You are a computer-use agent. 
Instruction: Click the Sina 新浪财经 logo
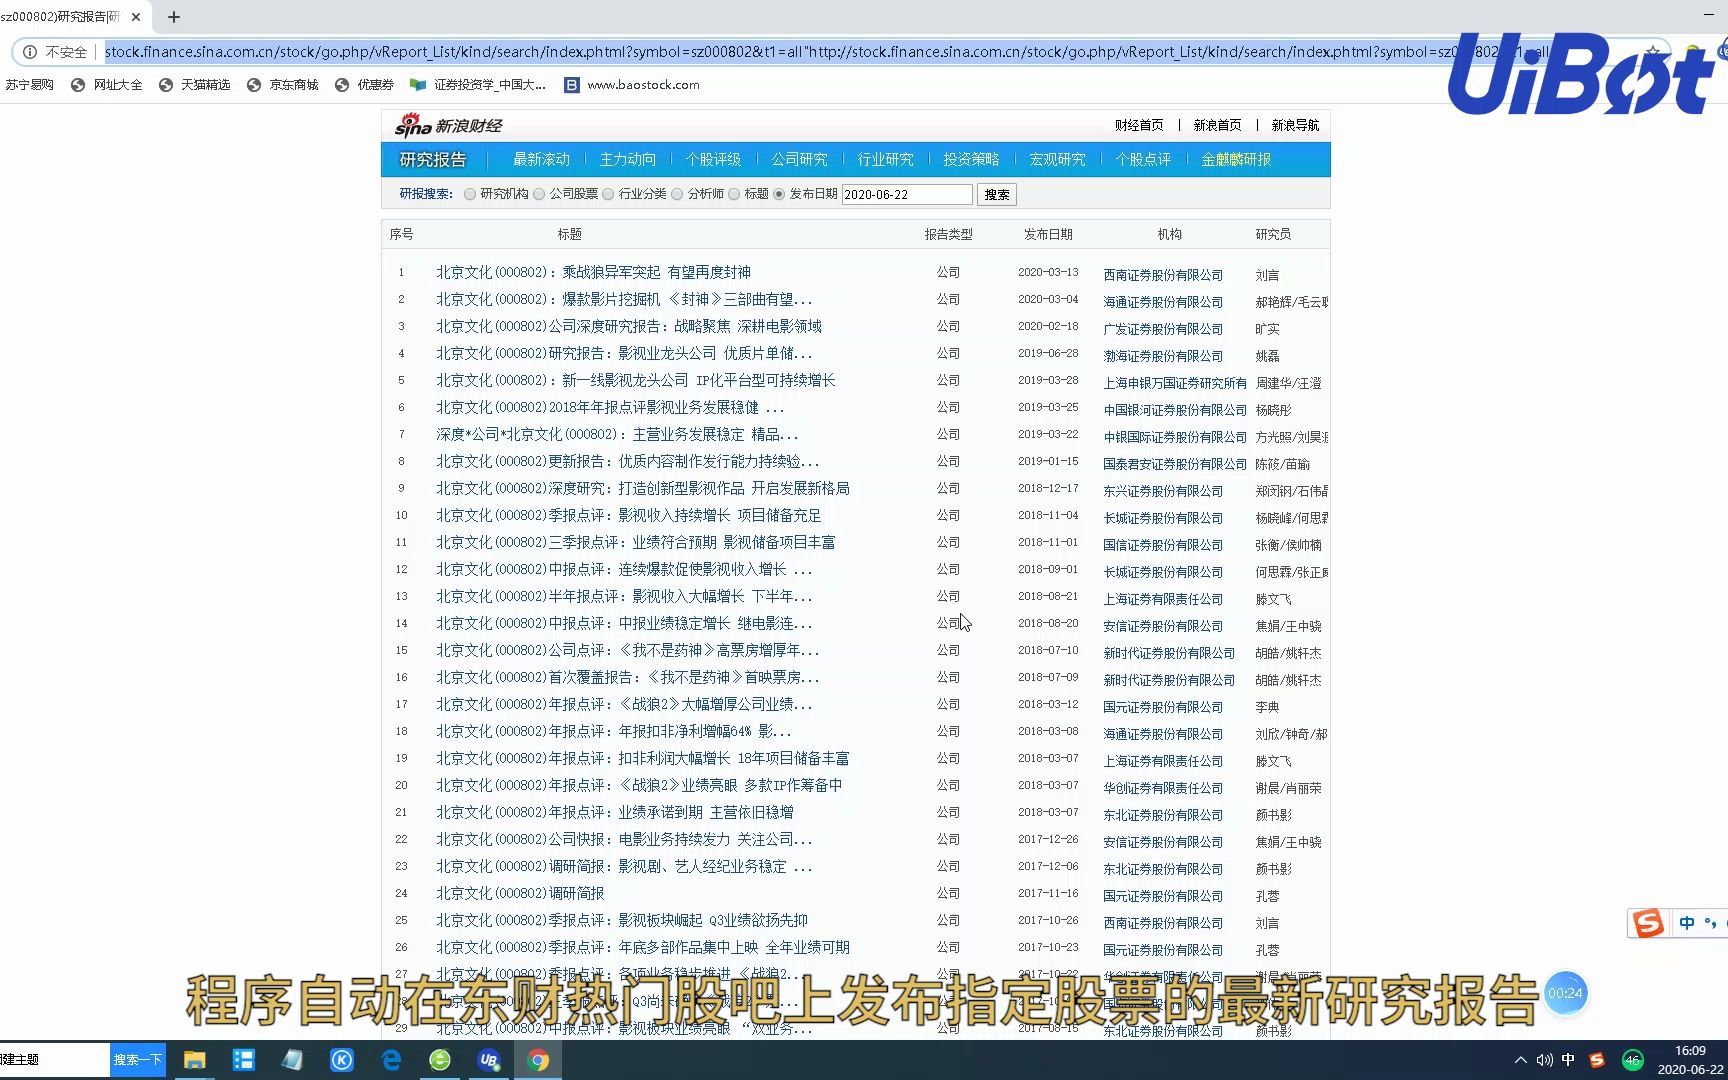click(x=448, y=125)
